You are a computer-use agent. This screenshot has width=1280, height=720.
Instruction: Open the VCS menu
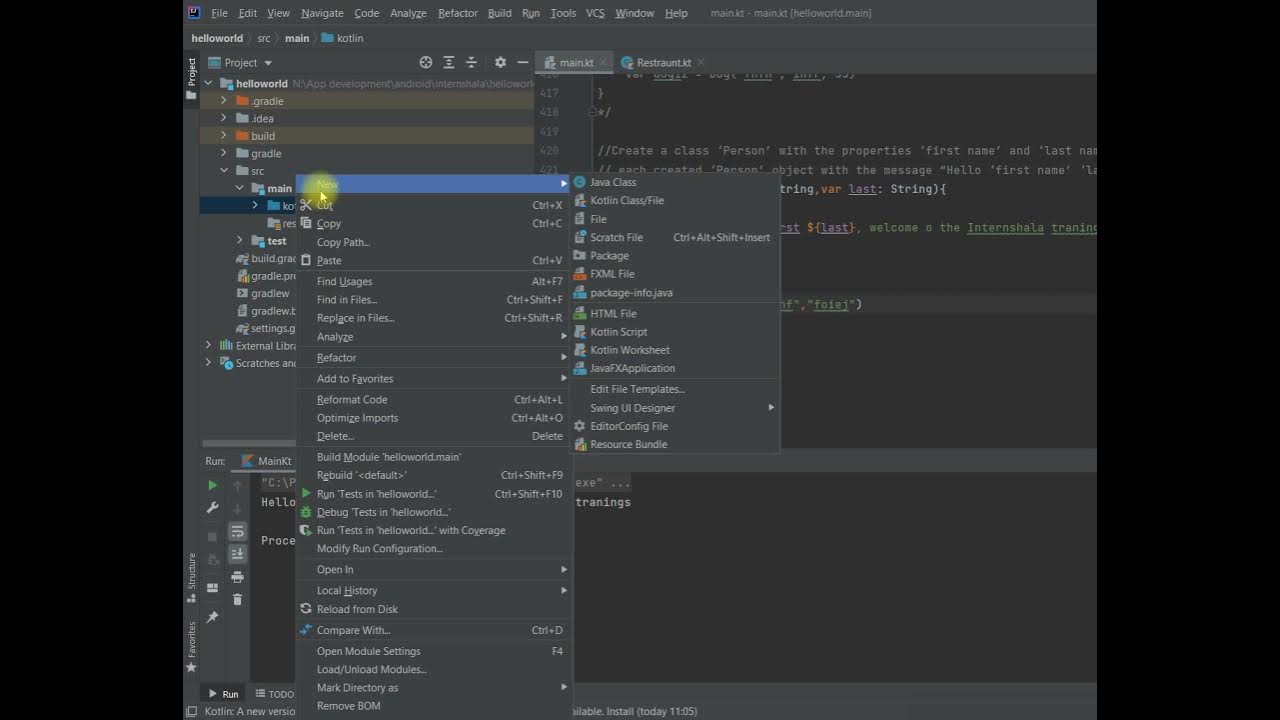click(595, 13)
